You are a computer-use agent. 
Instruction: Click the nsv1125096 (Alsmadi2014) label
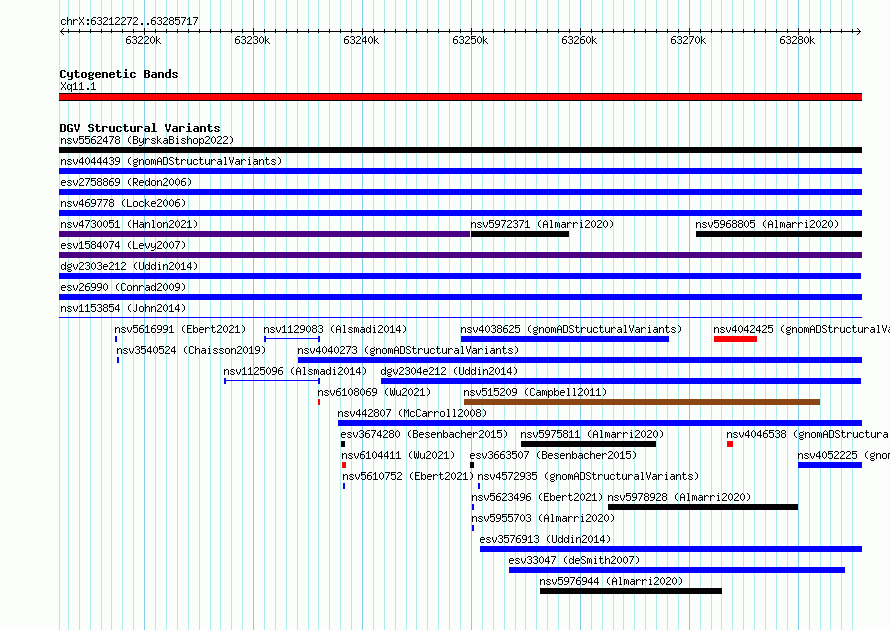(295, 371)
